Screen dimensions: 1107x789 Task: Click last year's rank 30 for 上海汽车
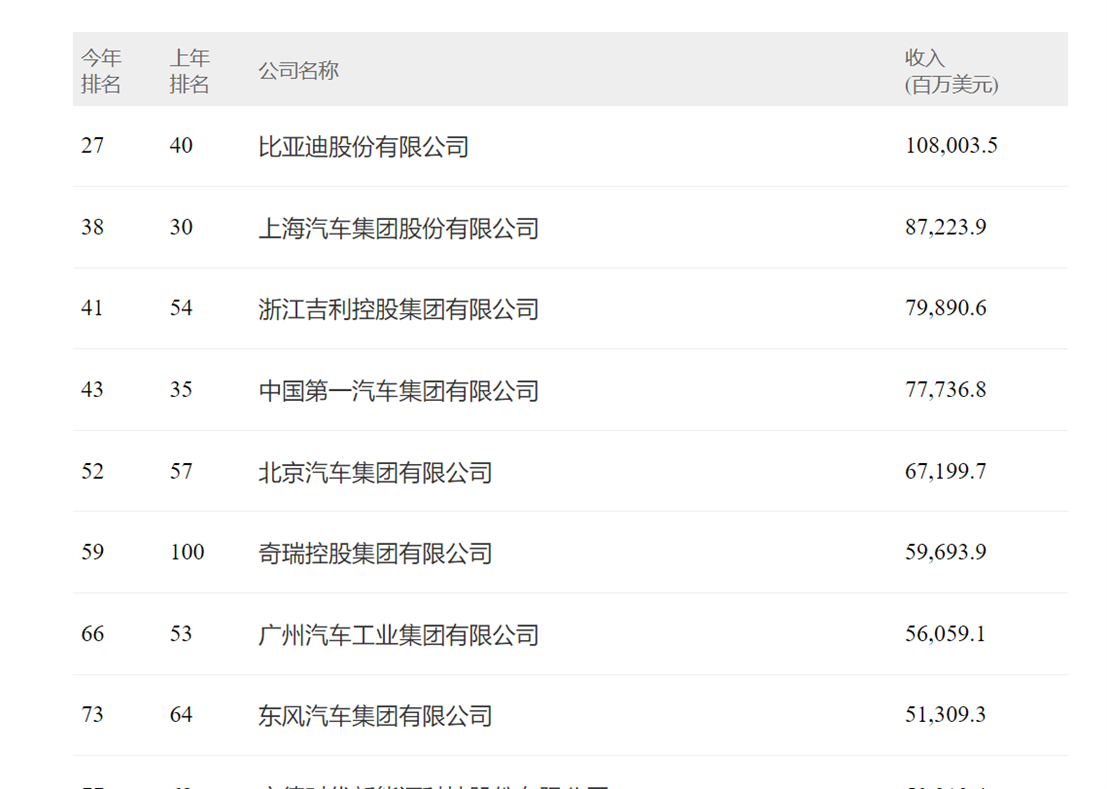pos(181,227)
